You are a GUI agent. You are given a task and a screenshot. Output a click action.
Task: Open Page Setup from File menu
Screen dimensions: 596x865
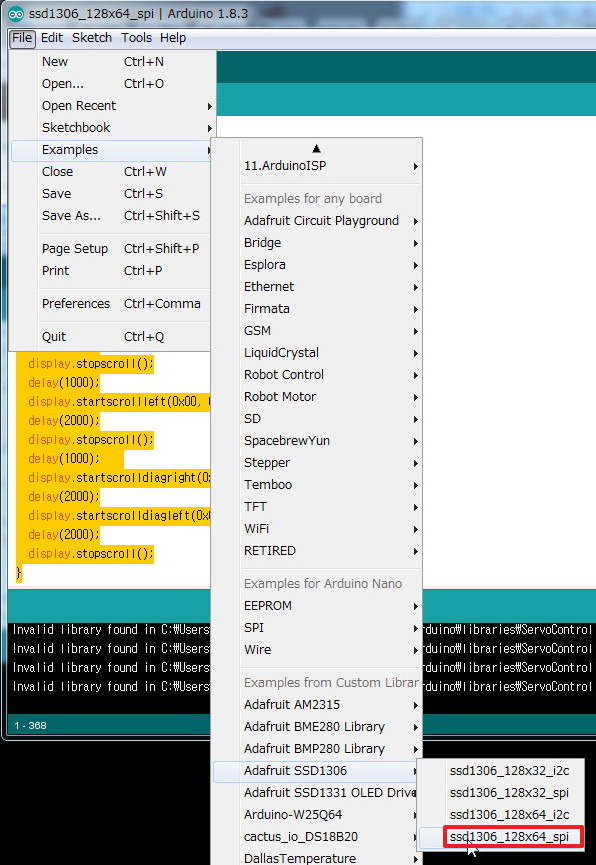(x=113, y=249)
